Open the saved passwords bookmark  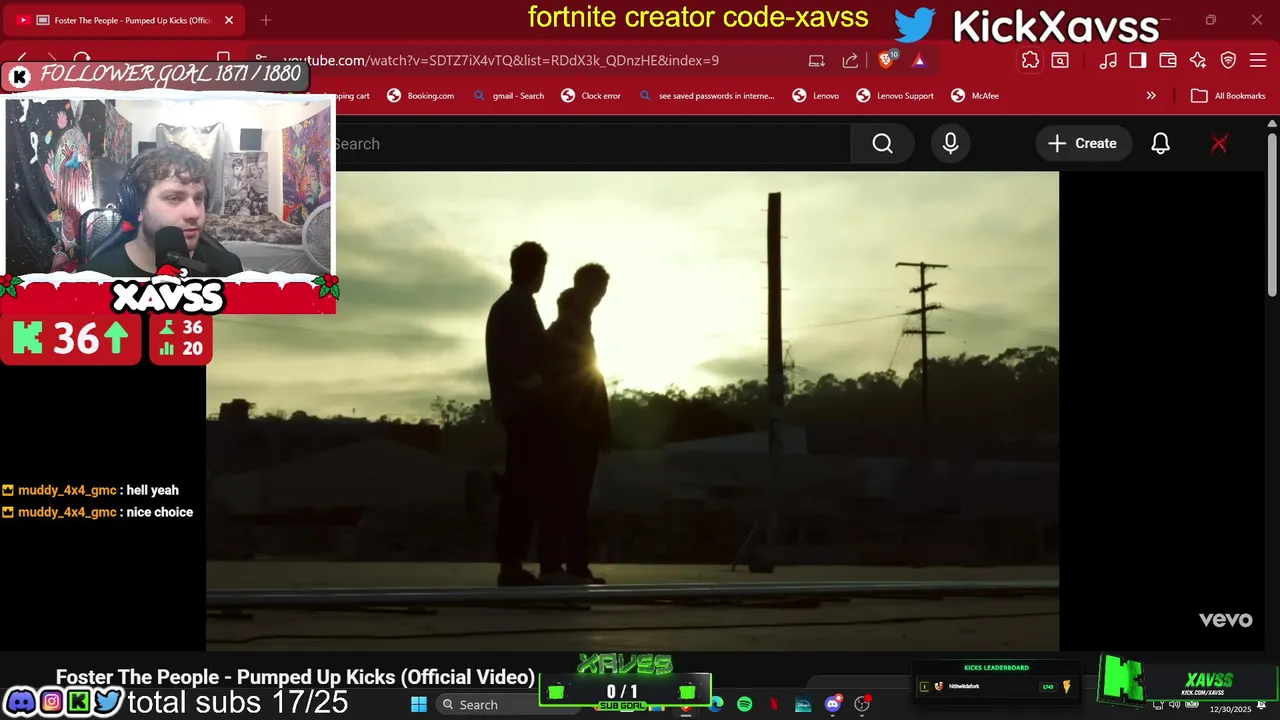[706, 96]
